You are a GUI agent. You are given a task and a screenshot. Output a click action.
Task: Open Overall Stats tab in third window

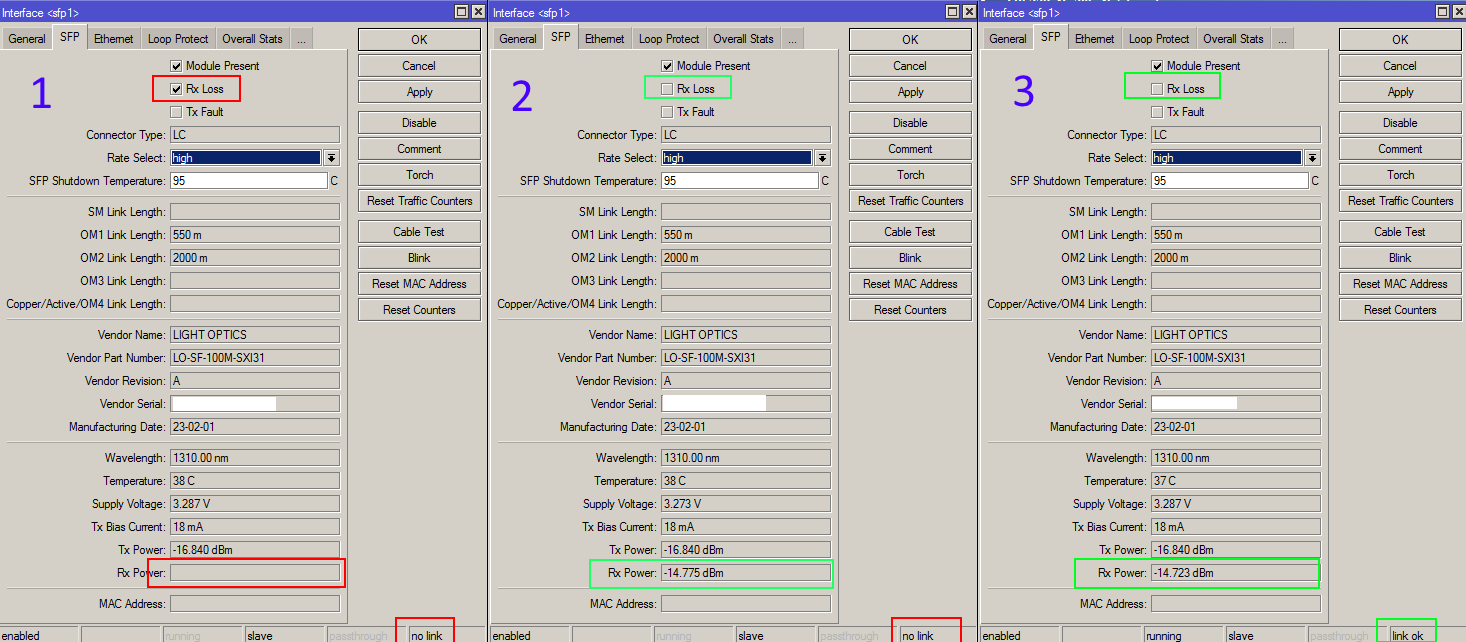point(1233,39)
